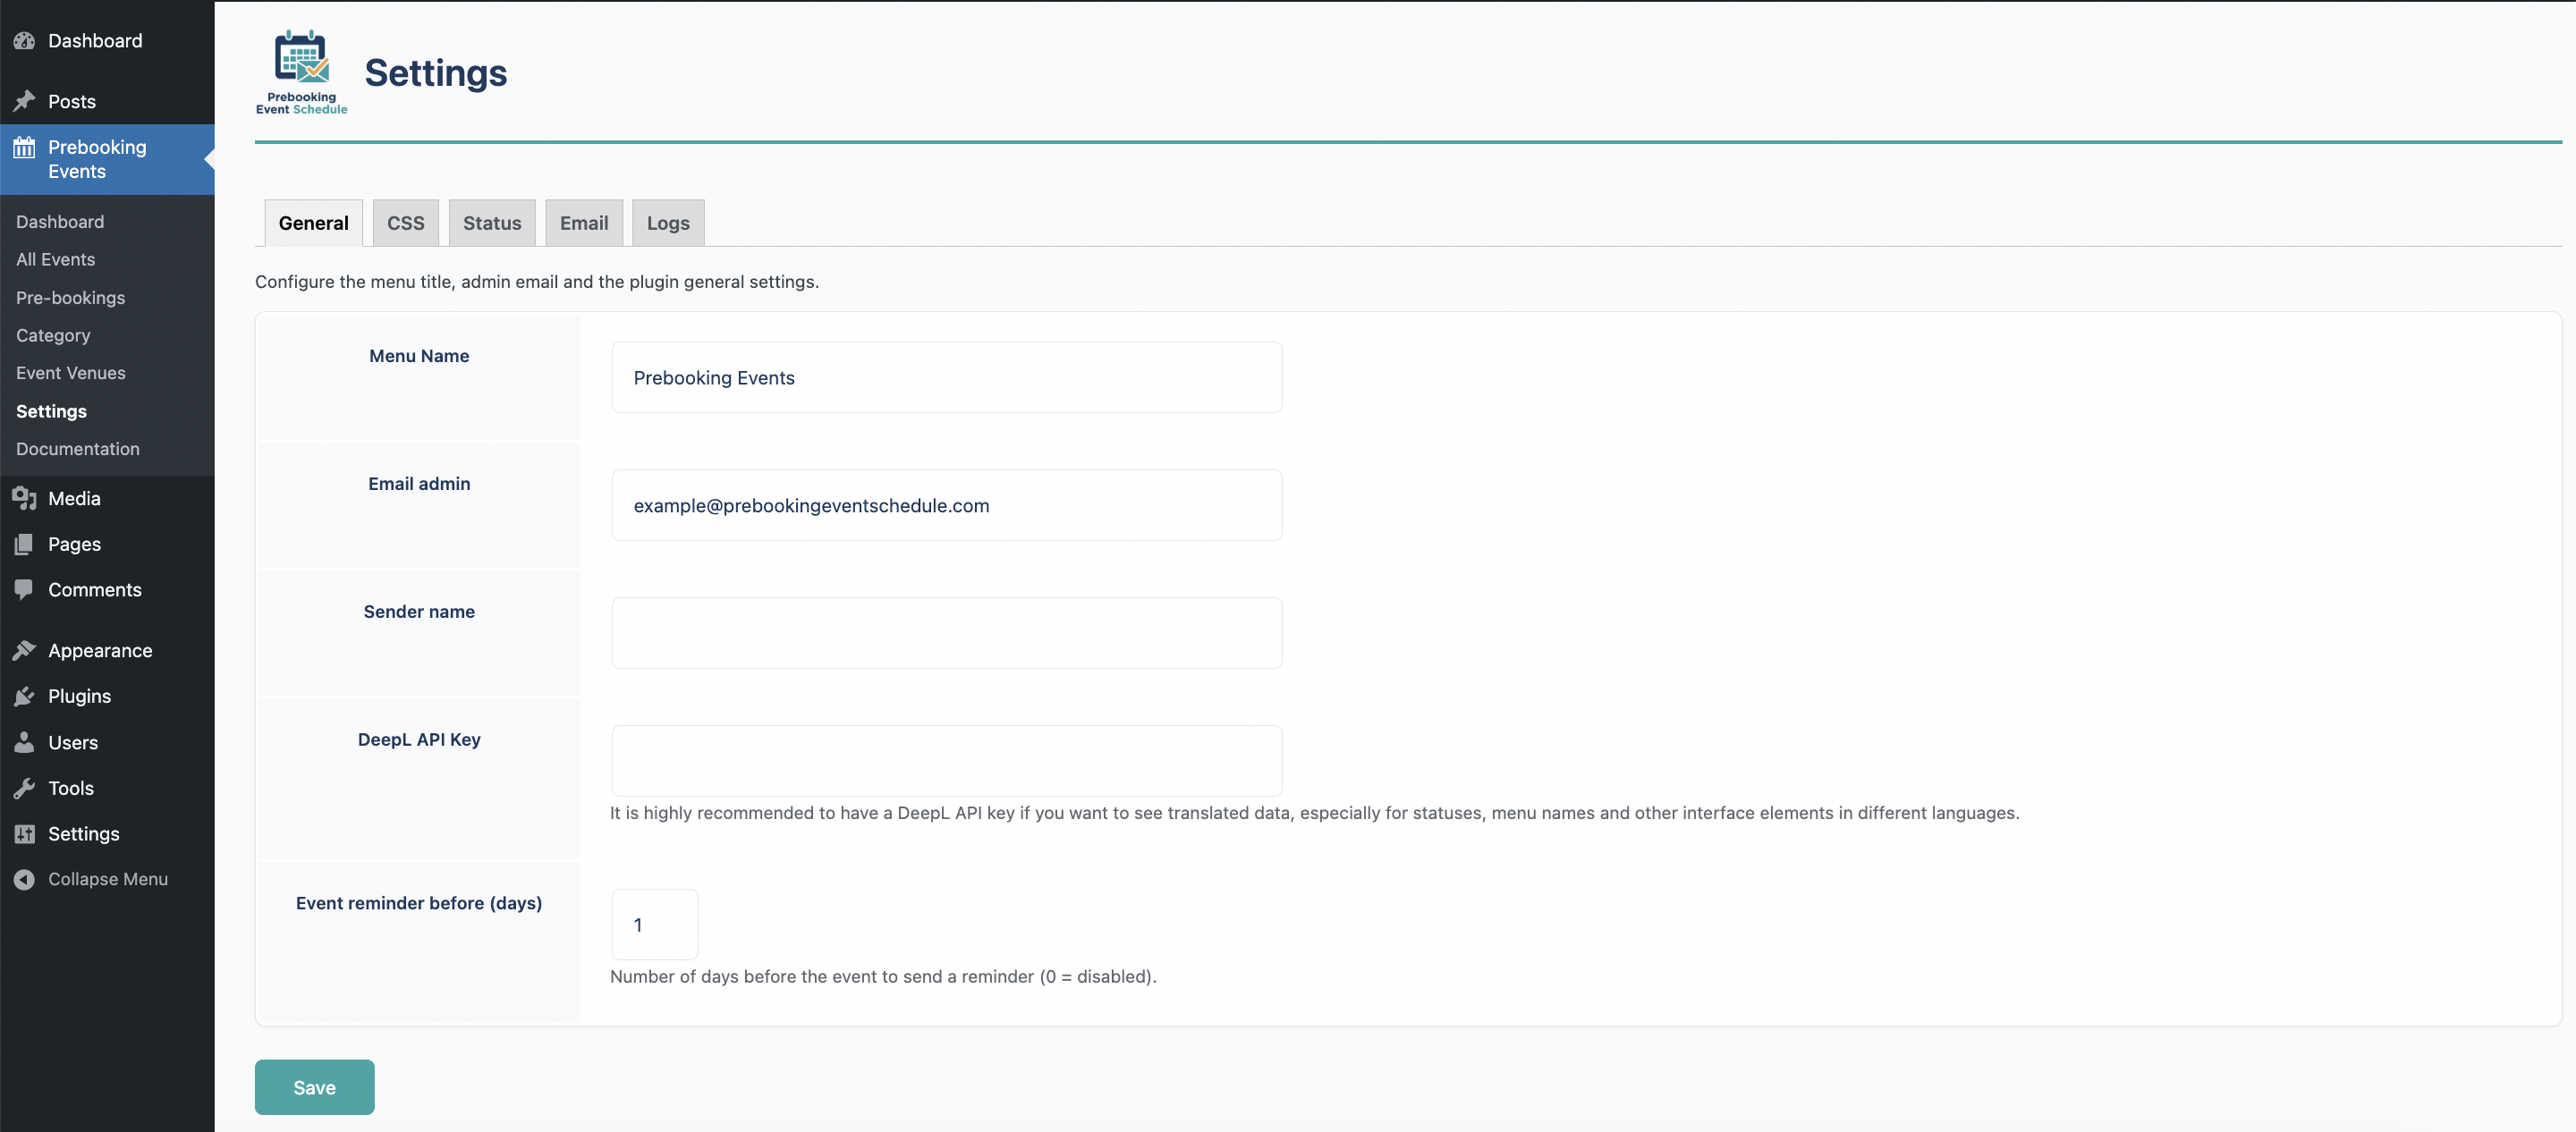
Task: Select the Logs tab
Action: pyautogui.click(x=667, y=222)
